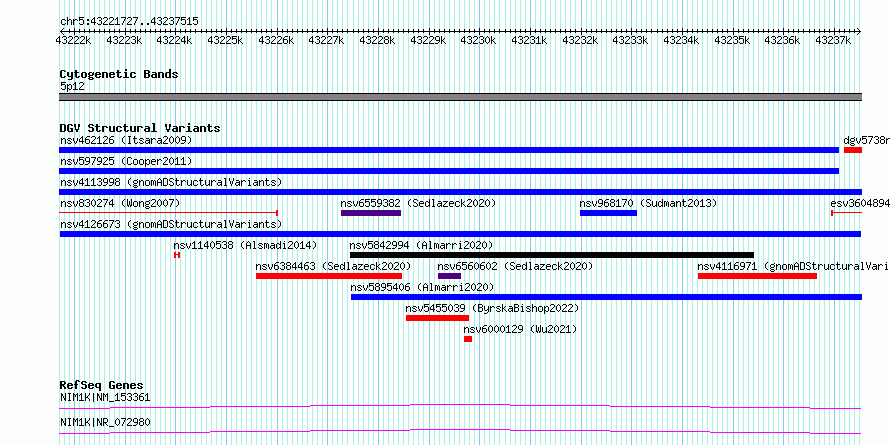
Task: Click the gray 5p12 cytogenetic band bar
Action: (x=460, y=97)
